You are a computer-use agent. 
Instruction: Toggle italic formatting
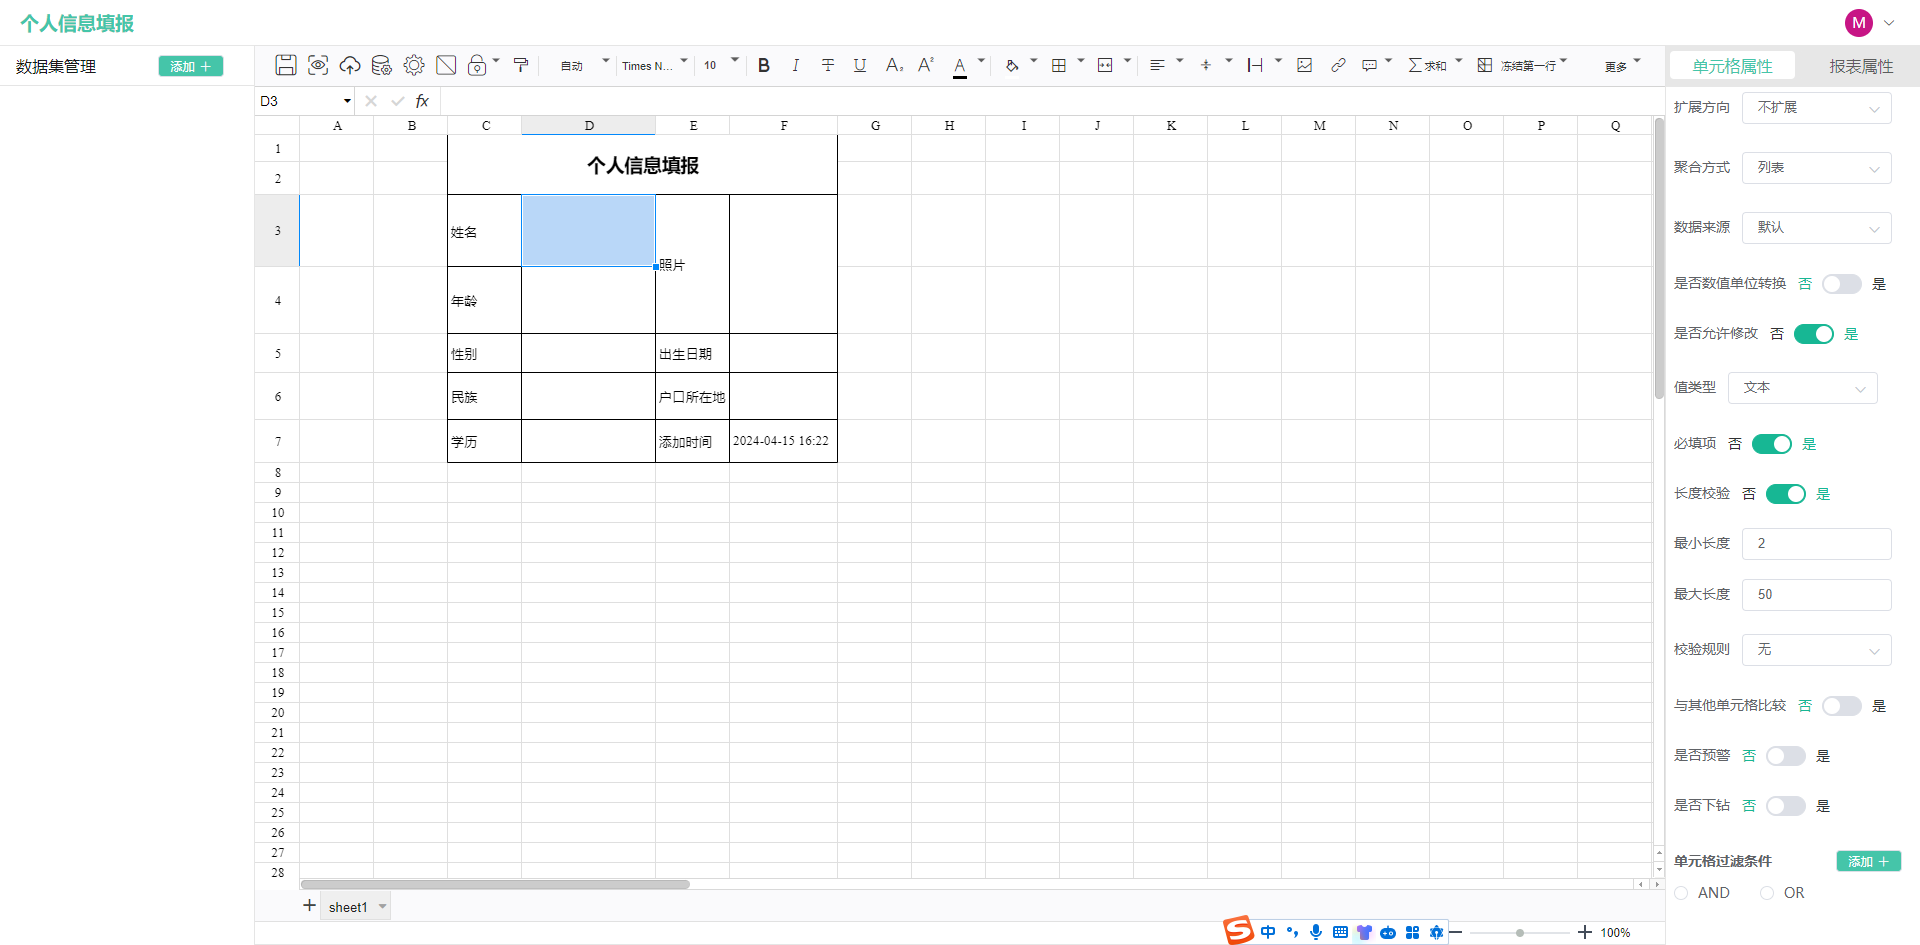click(796, 65)
